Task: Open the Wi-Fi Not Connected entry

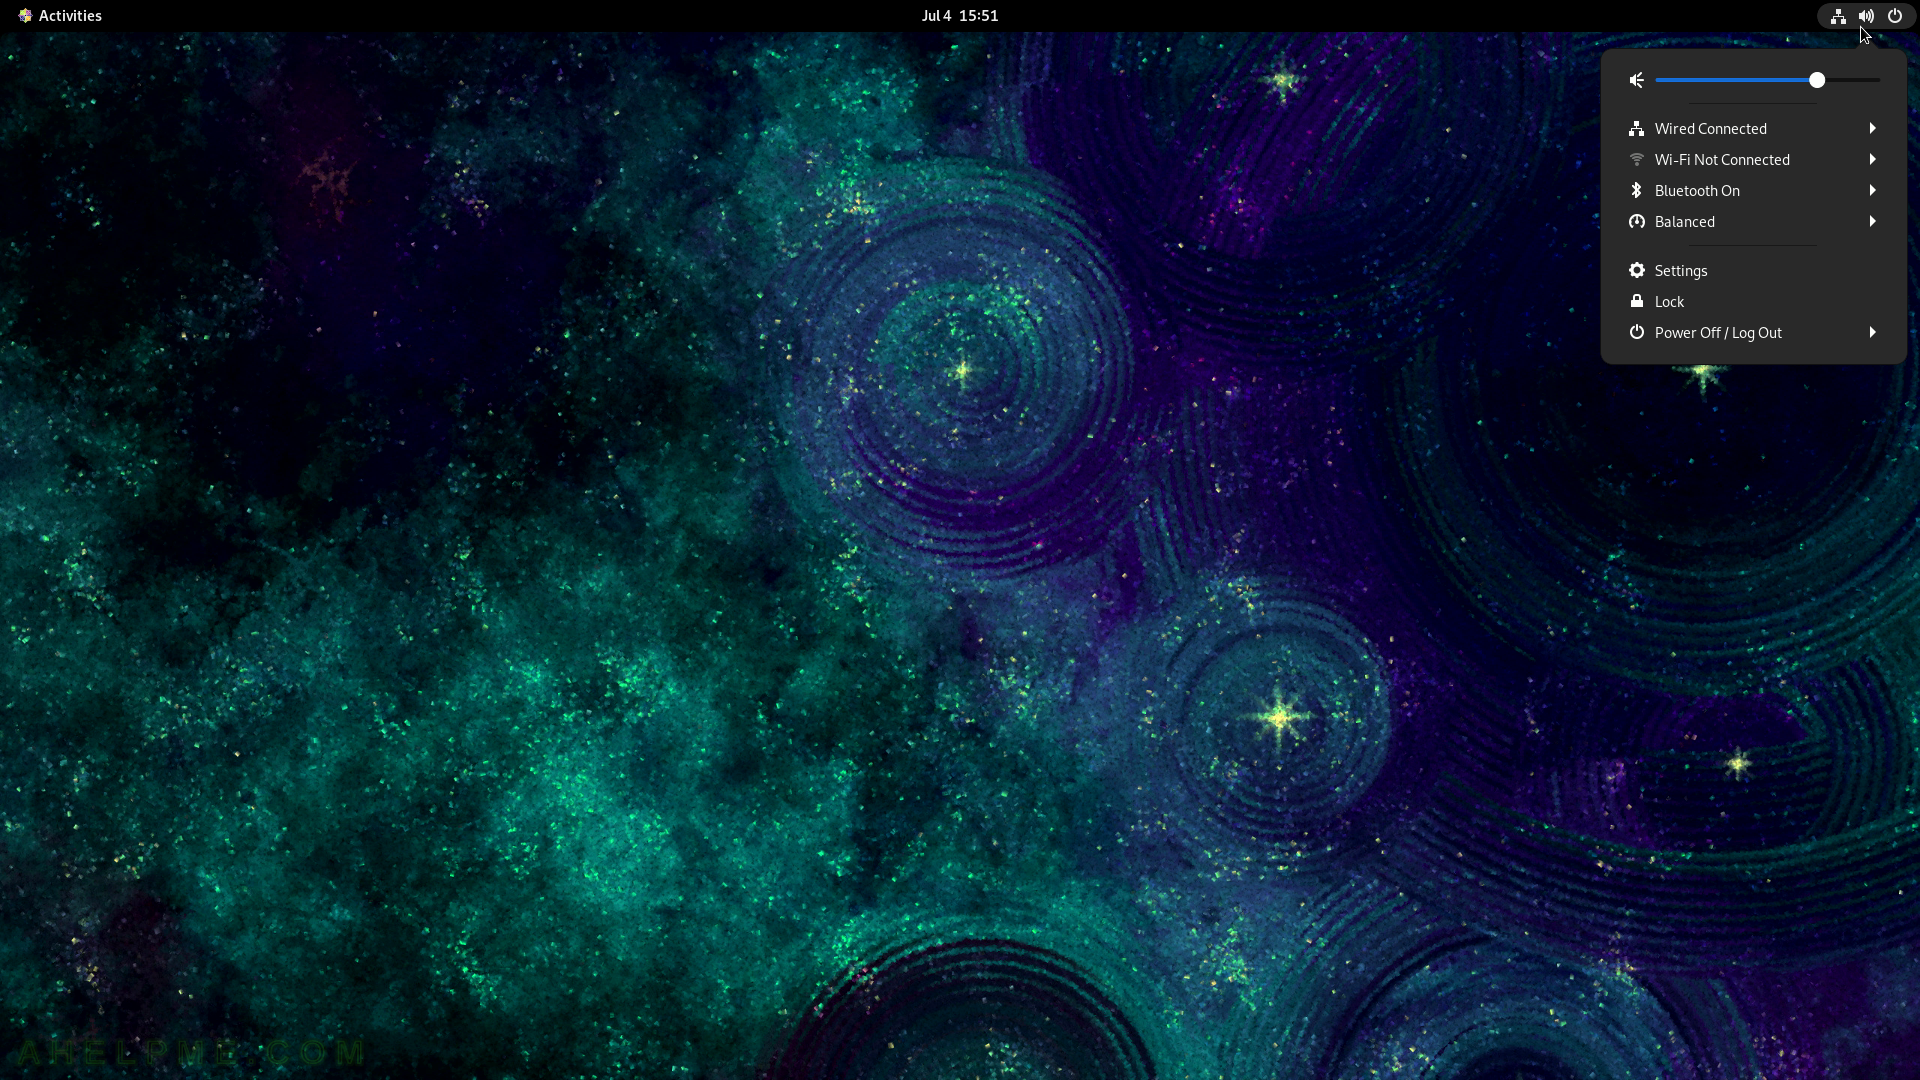Action: coord(1753,160)
